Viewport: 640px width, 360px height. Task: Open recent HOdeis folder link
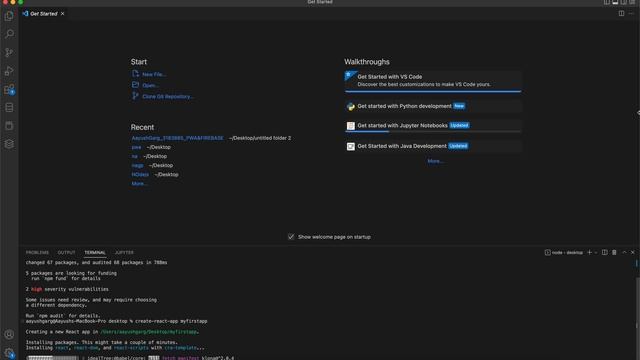[140, 175]
